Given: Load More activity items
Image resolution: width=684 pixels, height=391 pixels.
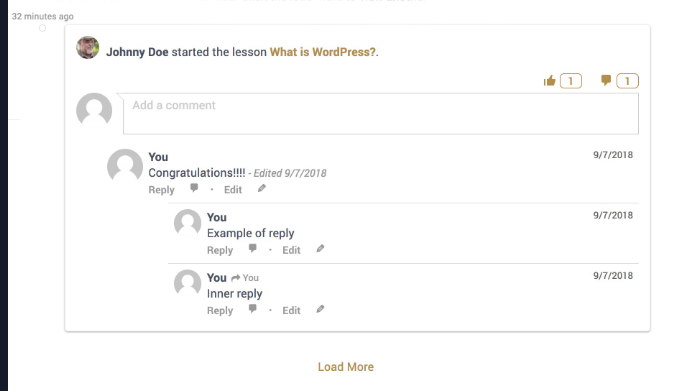Looking at the screenshot, I should [x=346, y=367].
